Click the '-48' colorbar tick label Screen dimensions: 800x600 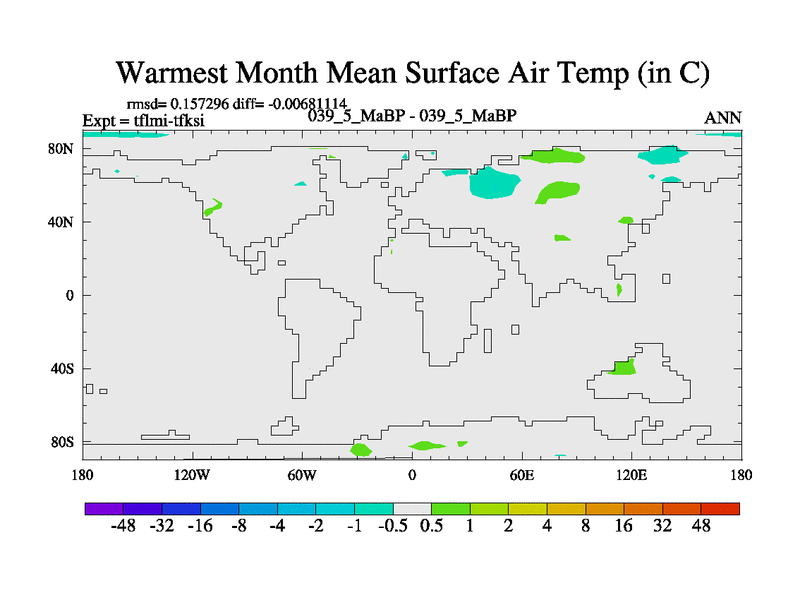124,527
